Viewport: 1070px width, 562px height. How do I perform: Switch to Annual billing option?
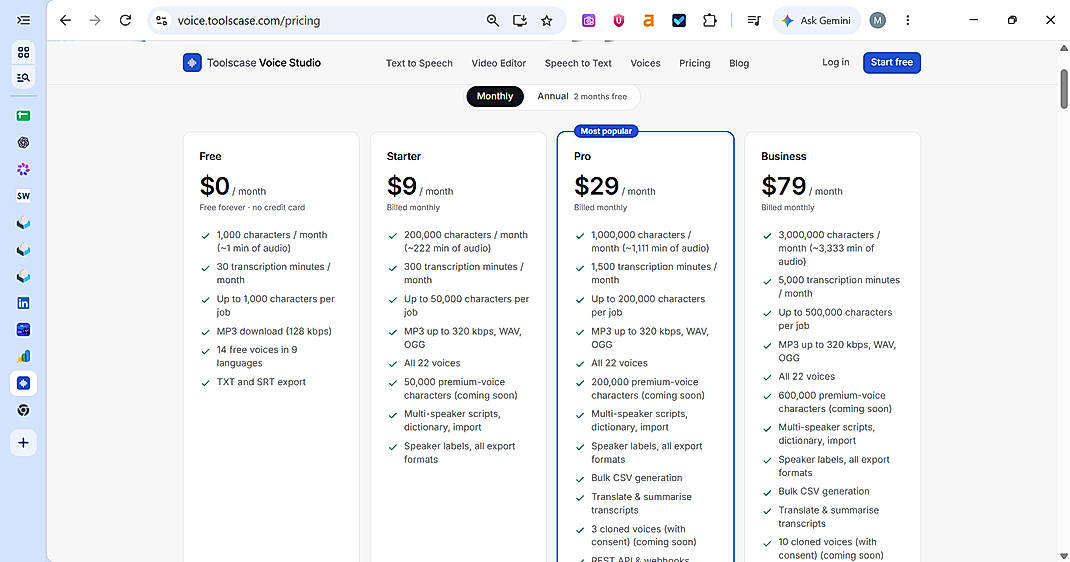pyautogui.click(x=581, y=96)
